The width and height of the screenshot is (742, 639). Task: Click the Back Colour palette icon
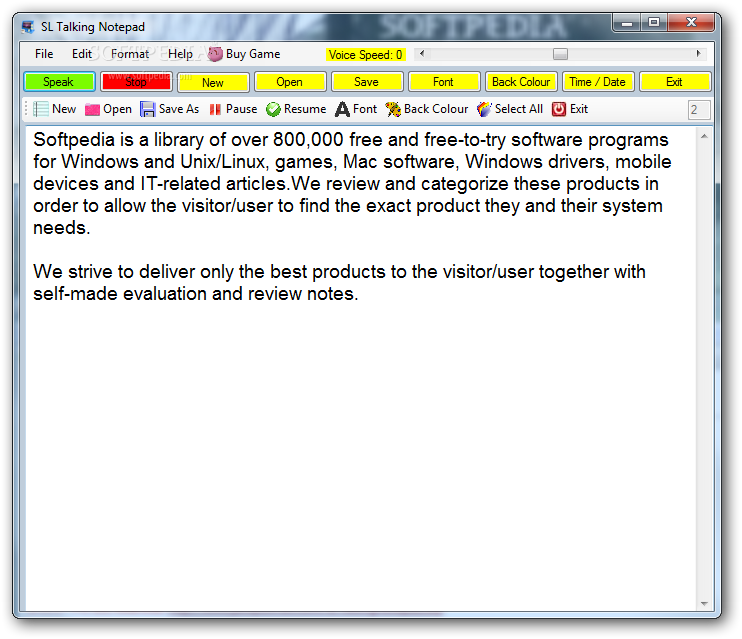click(393, 109)
